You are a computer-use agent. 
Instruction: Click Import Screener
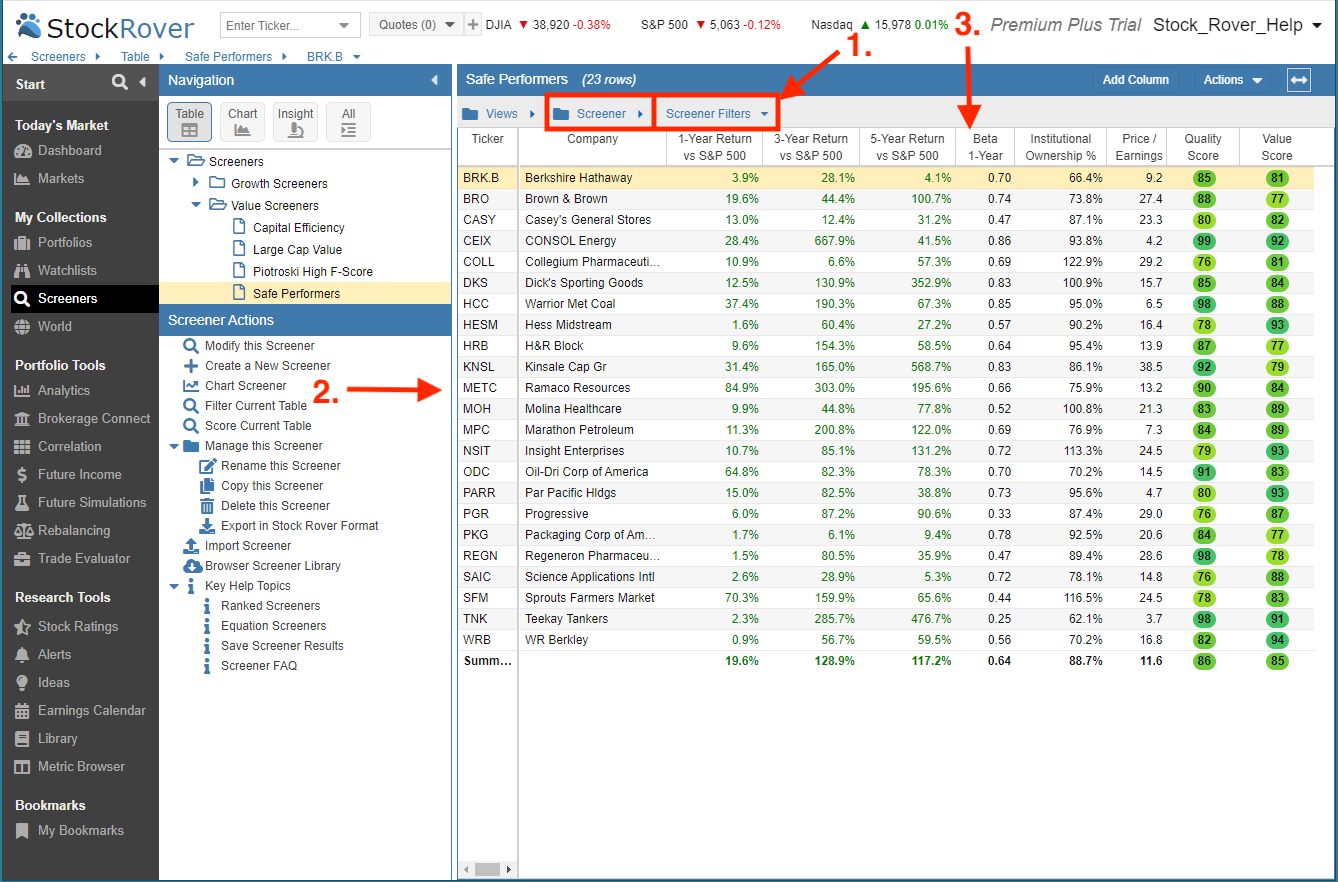[248, 546]
